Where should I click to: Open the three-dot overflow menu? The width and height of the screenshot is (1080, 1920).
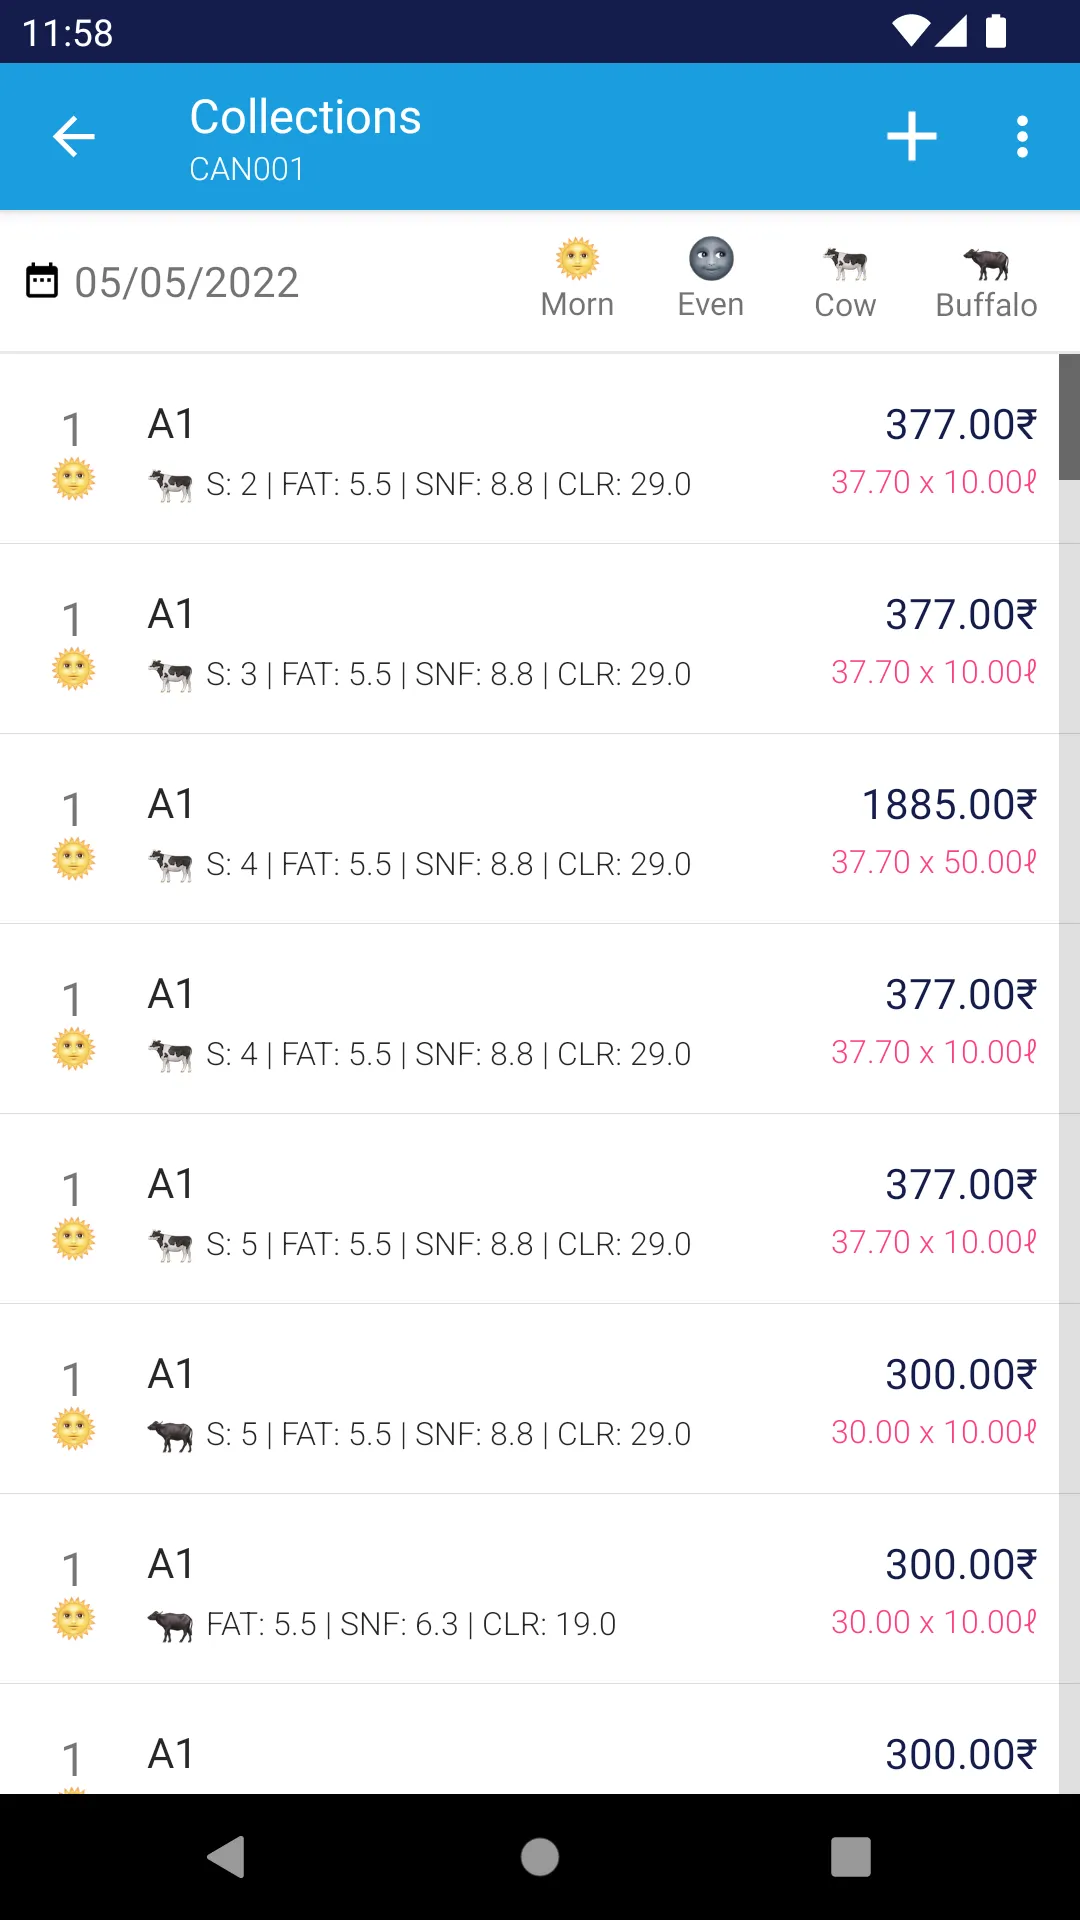pos(1022,137)
